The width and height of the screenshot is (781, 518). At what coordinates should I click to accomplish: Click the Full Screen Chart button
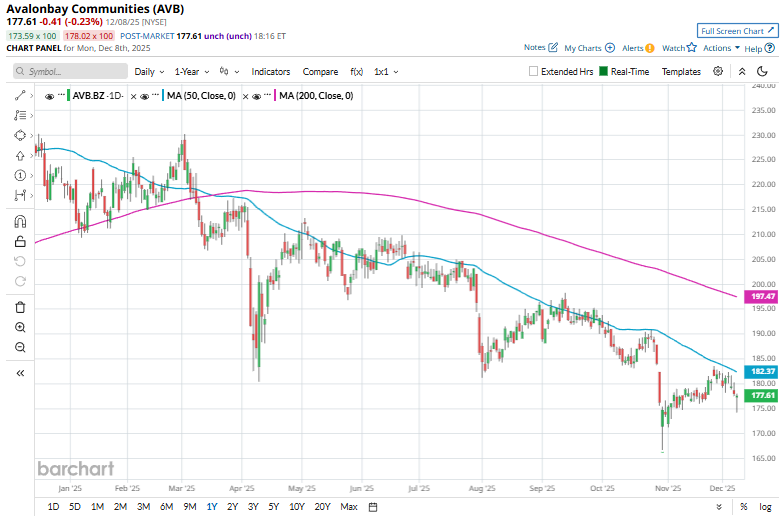(x=736, y=31)
